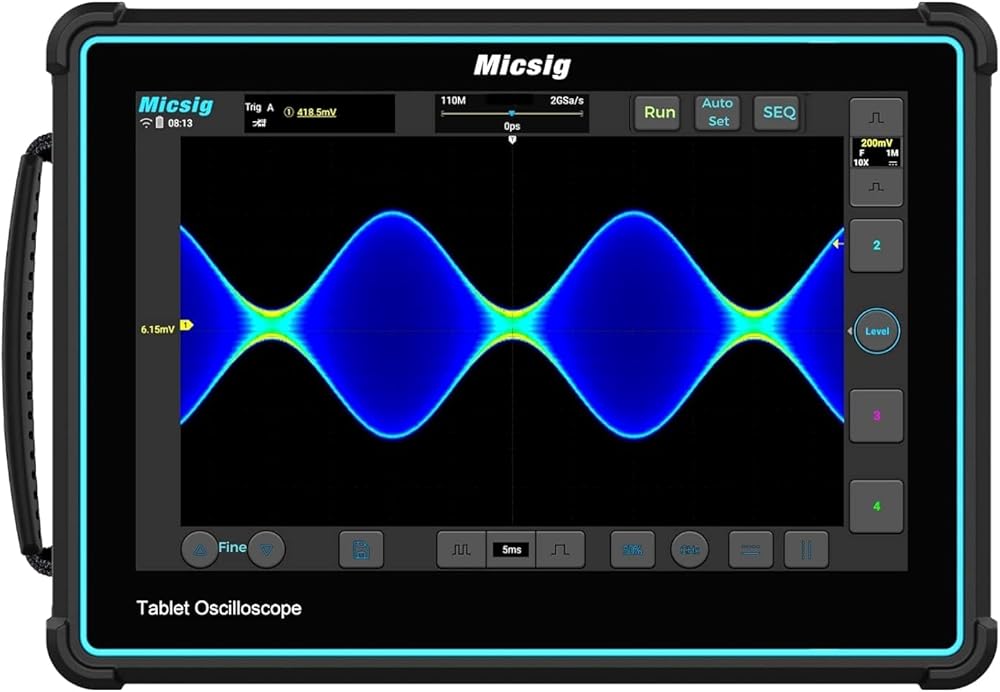
Task: Select the single-pulse timebase button
Action: click(x=560, y=549)
